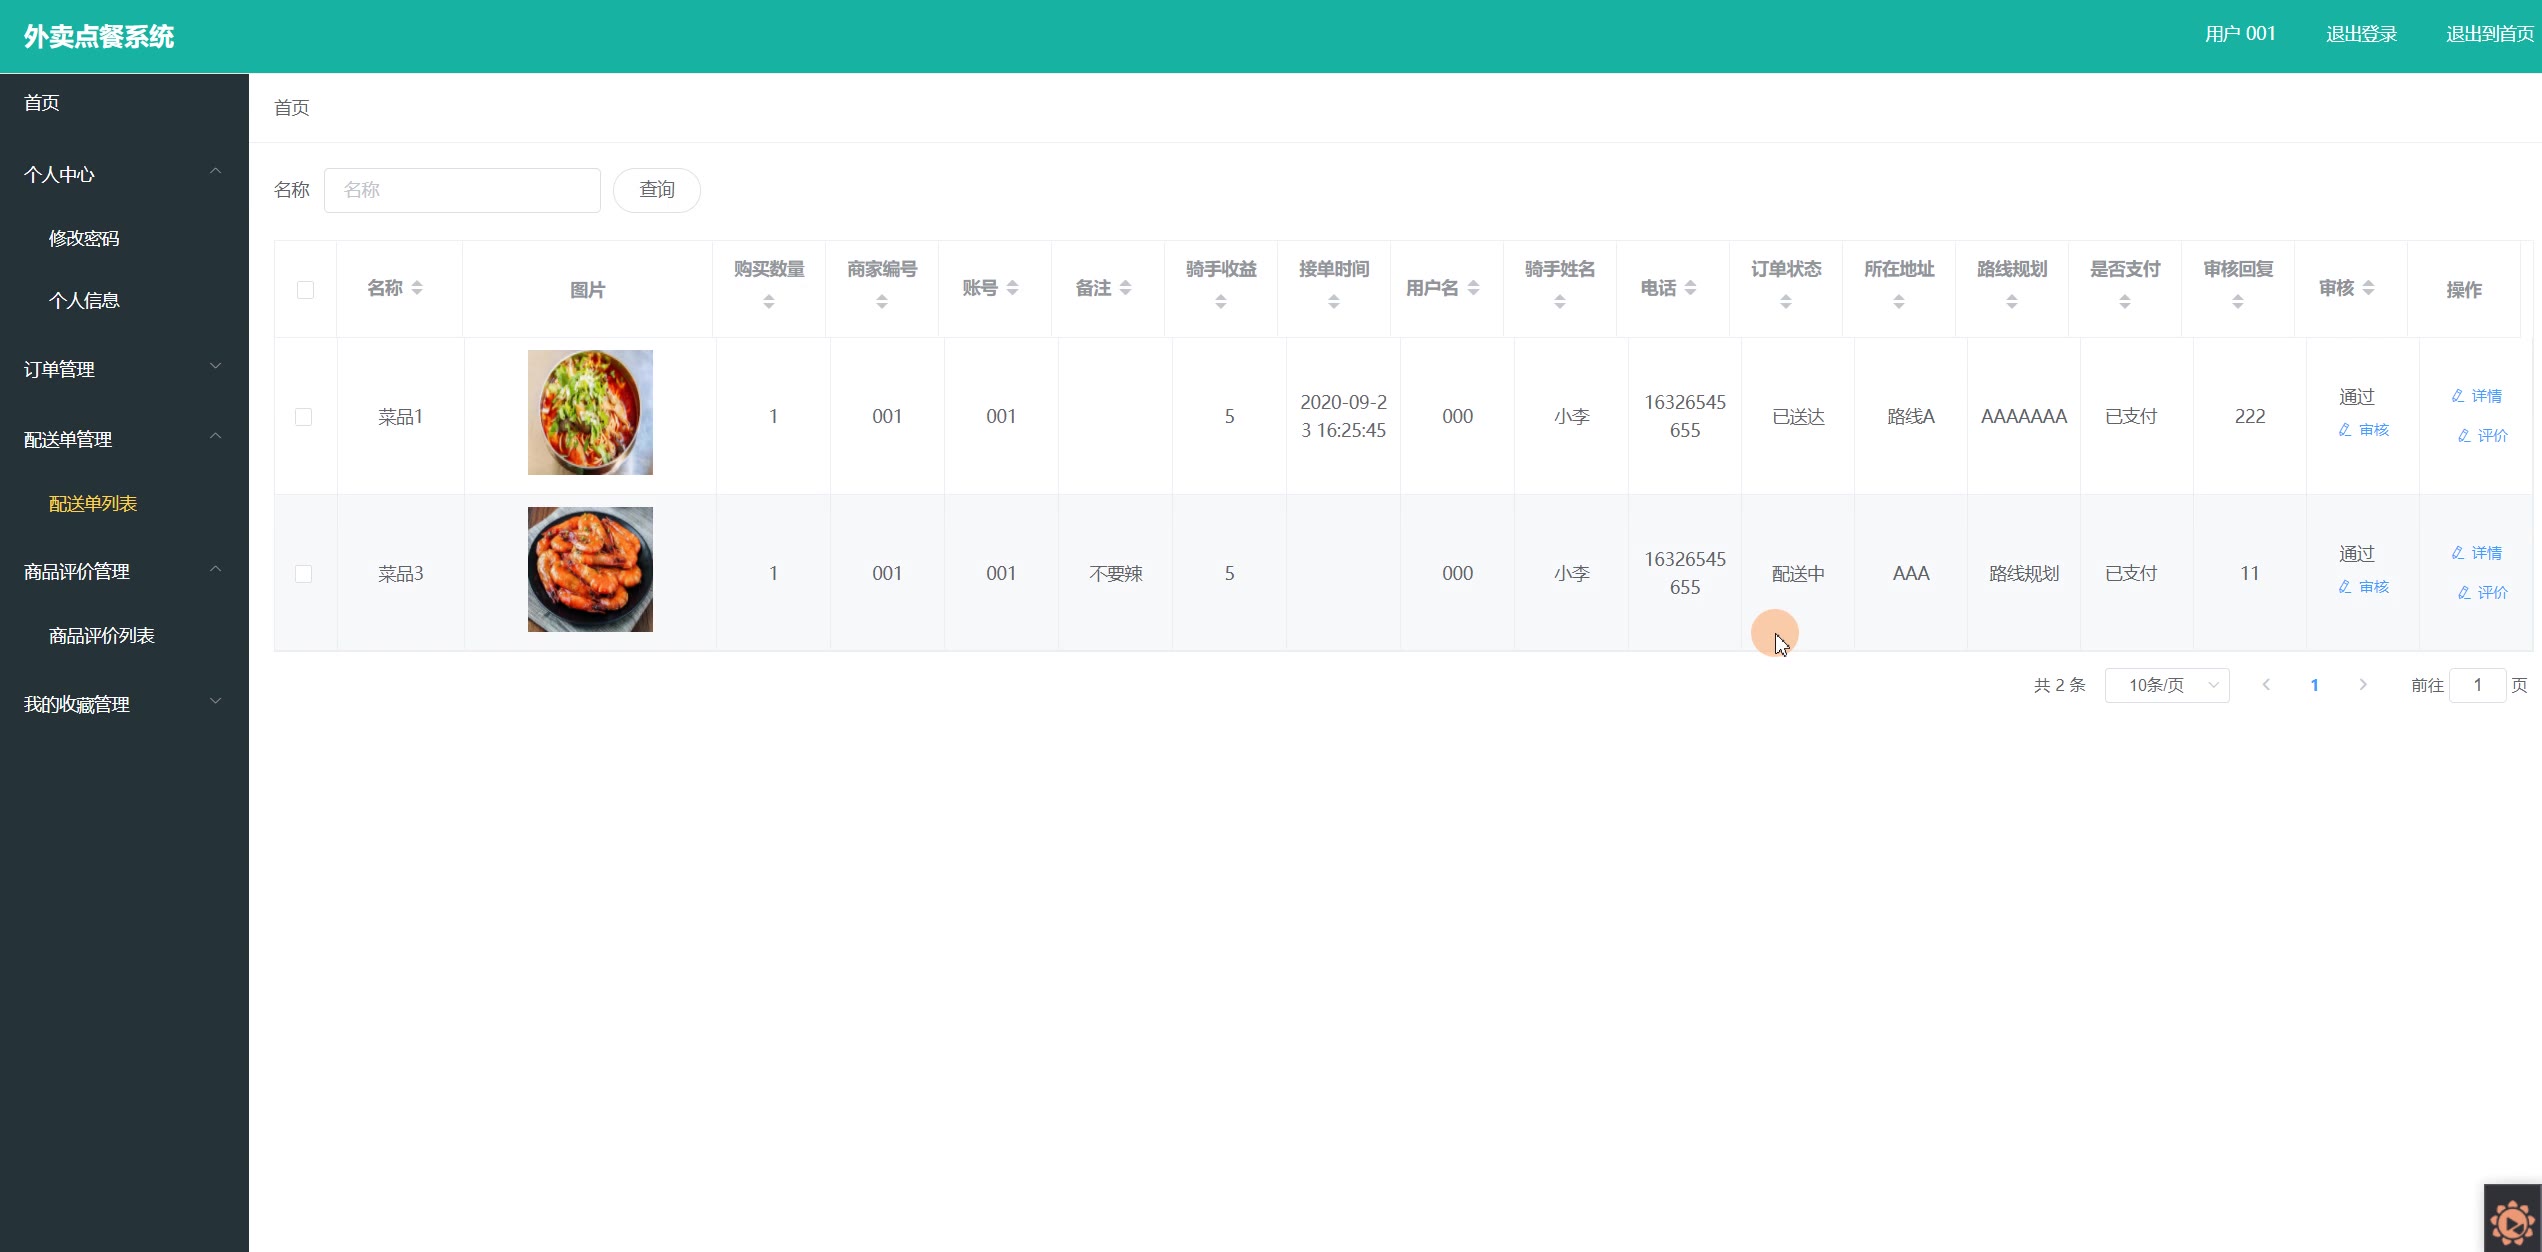Viewport: 2542px width, 1252px height.
Task: Click 用户 001 in the header
Action: [2240, 34]
